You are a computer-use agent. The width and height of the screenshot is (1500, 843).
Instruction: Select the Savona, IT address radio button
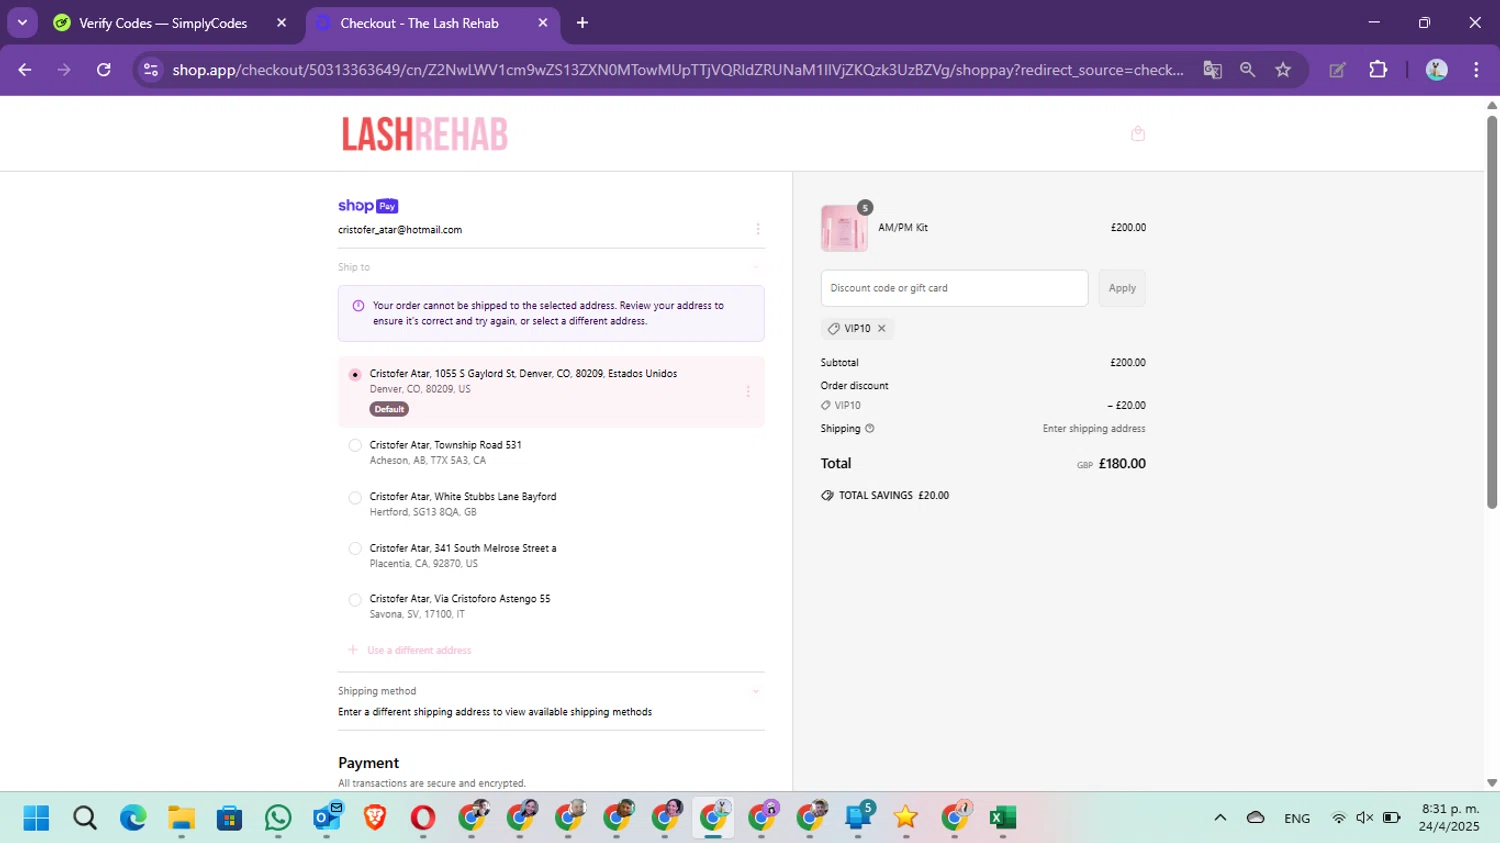point(355,600)
